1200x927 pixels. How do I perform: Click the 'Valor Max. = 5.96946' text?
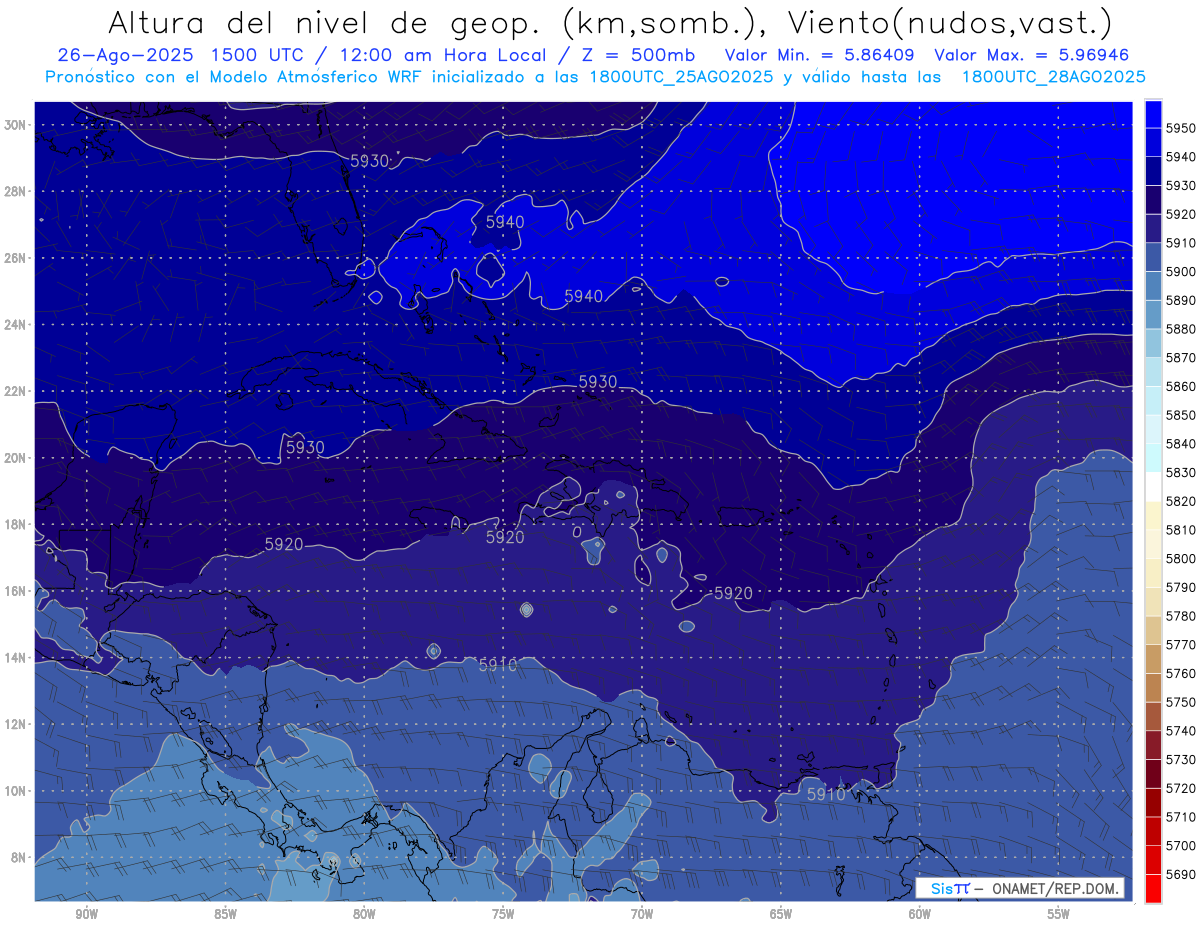[1034, 56]
